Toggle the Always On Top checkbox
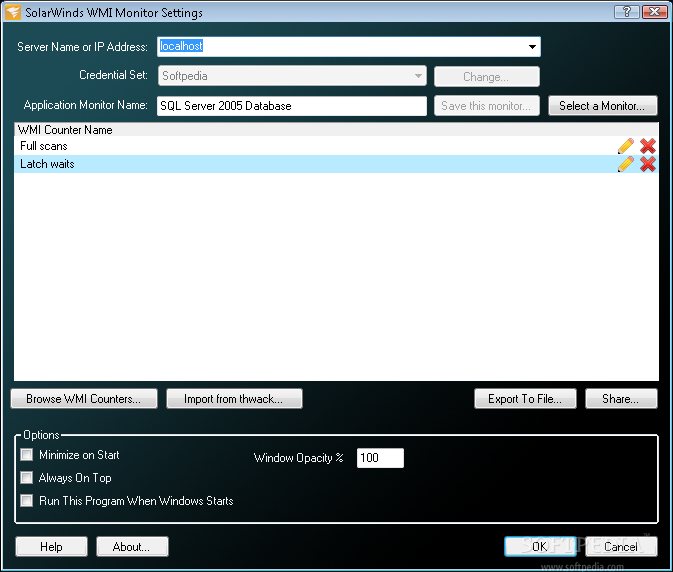This screenshot has width=673, height=572. [x=27, y=478]
